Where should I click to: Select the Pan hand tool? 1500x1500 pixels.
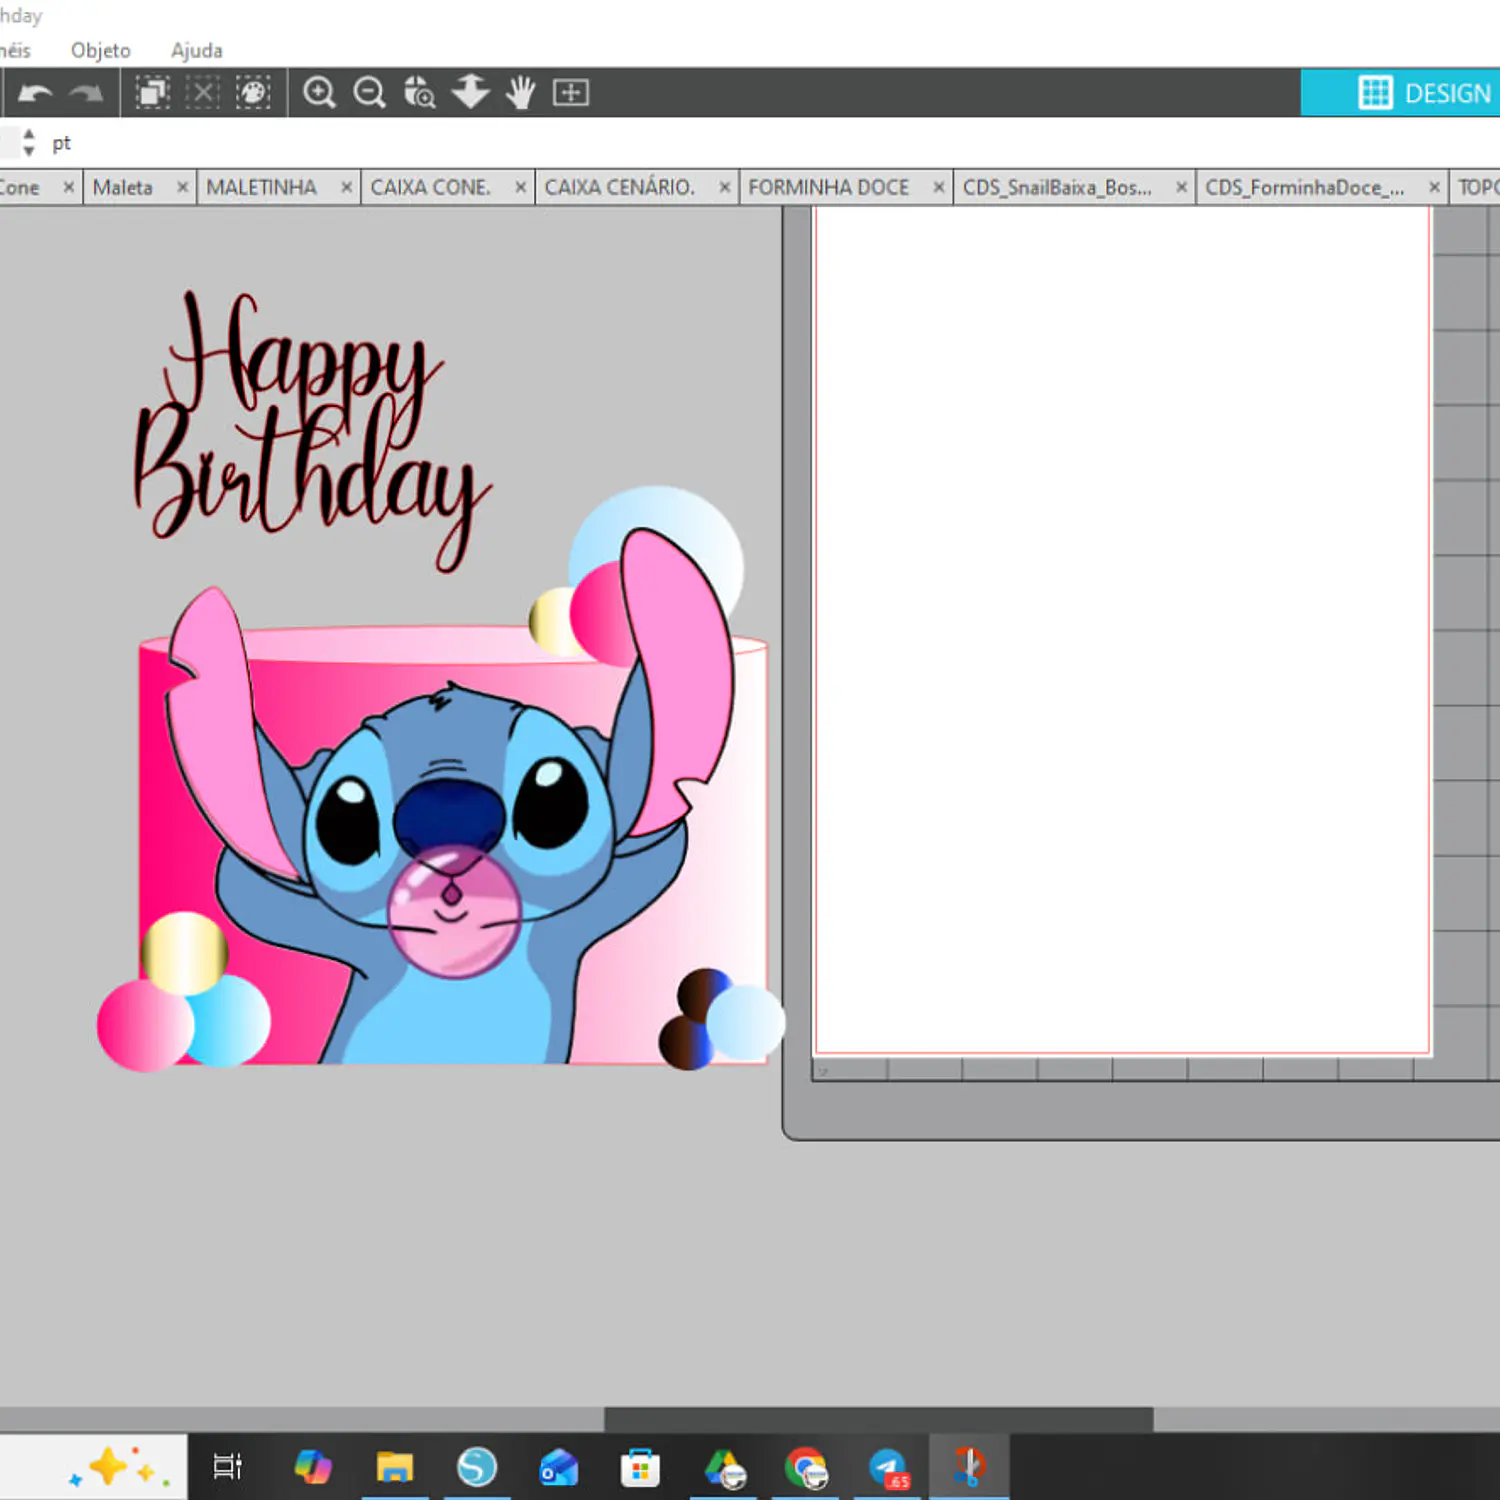tap(520, 93)
